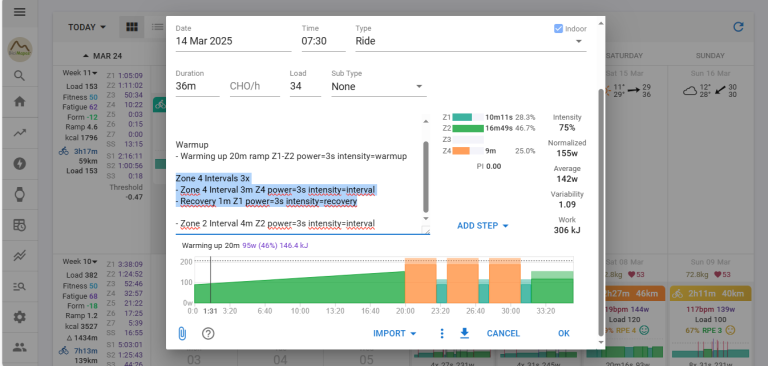Open the calendar clock icon in sidebar
Screen dimensions: 768x366
[20, 225]
